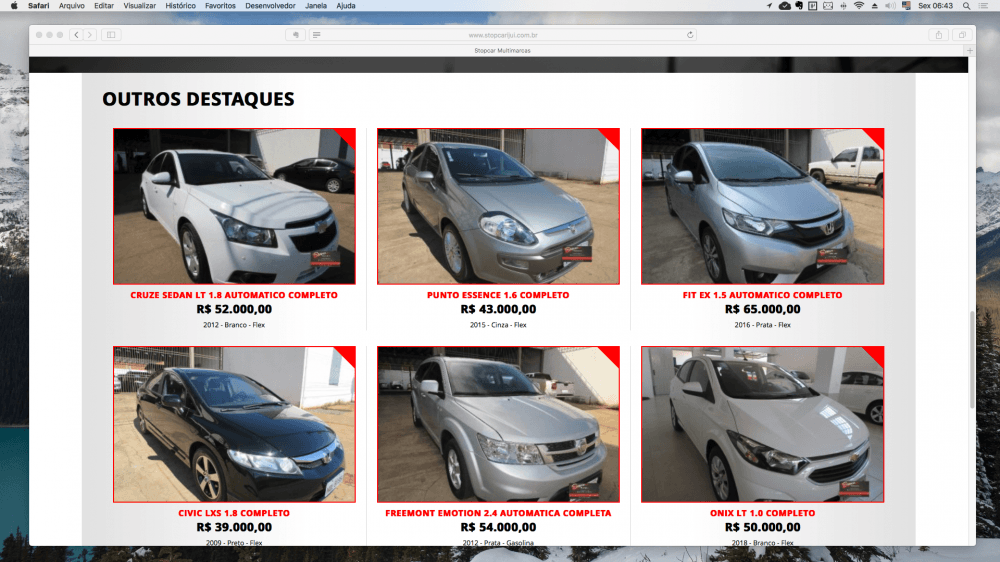Click the R$ 54.000,00 price

click(498, 528)
